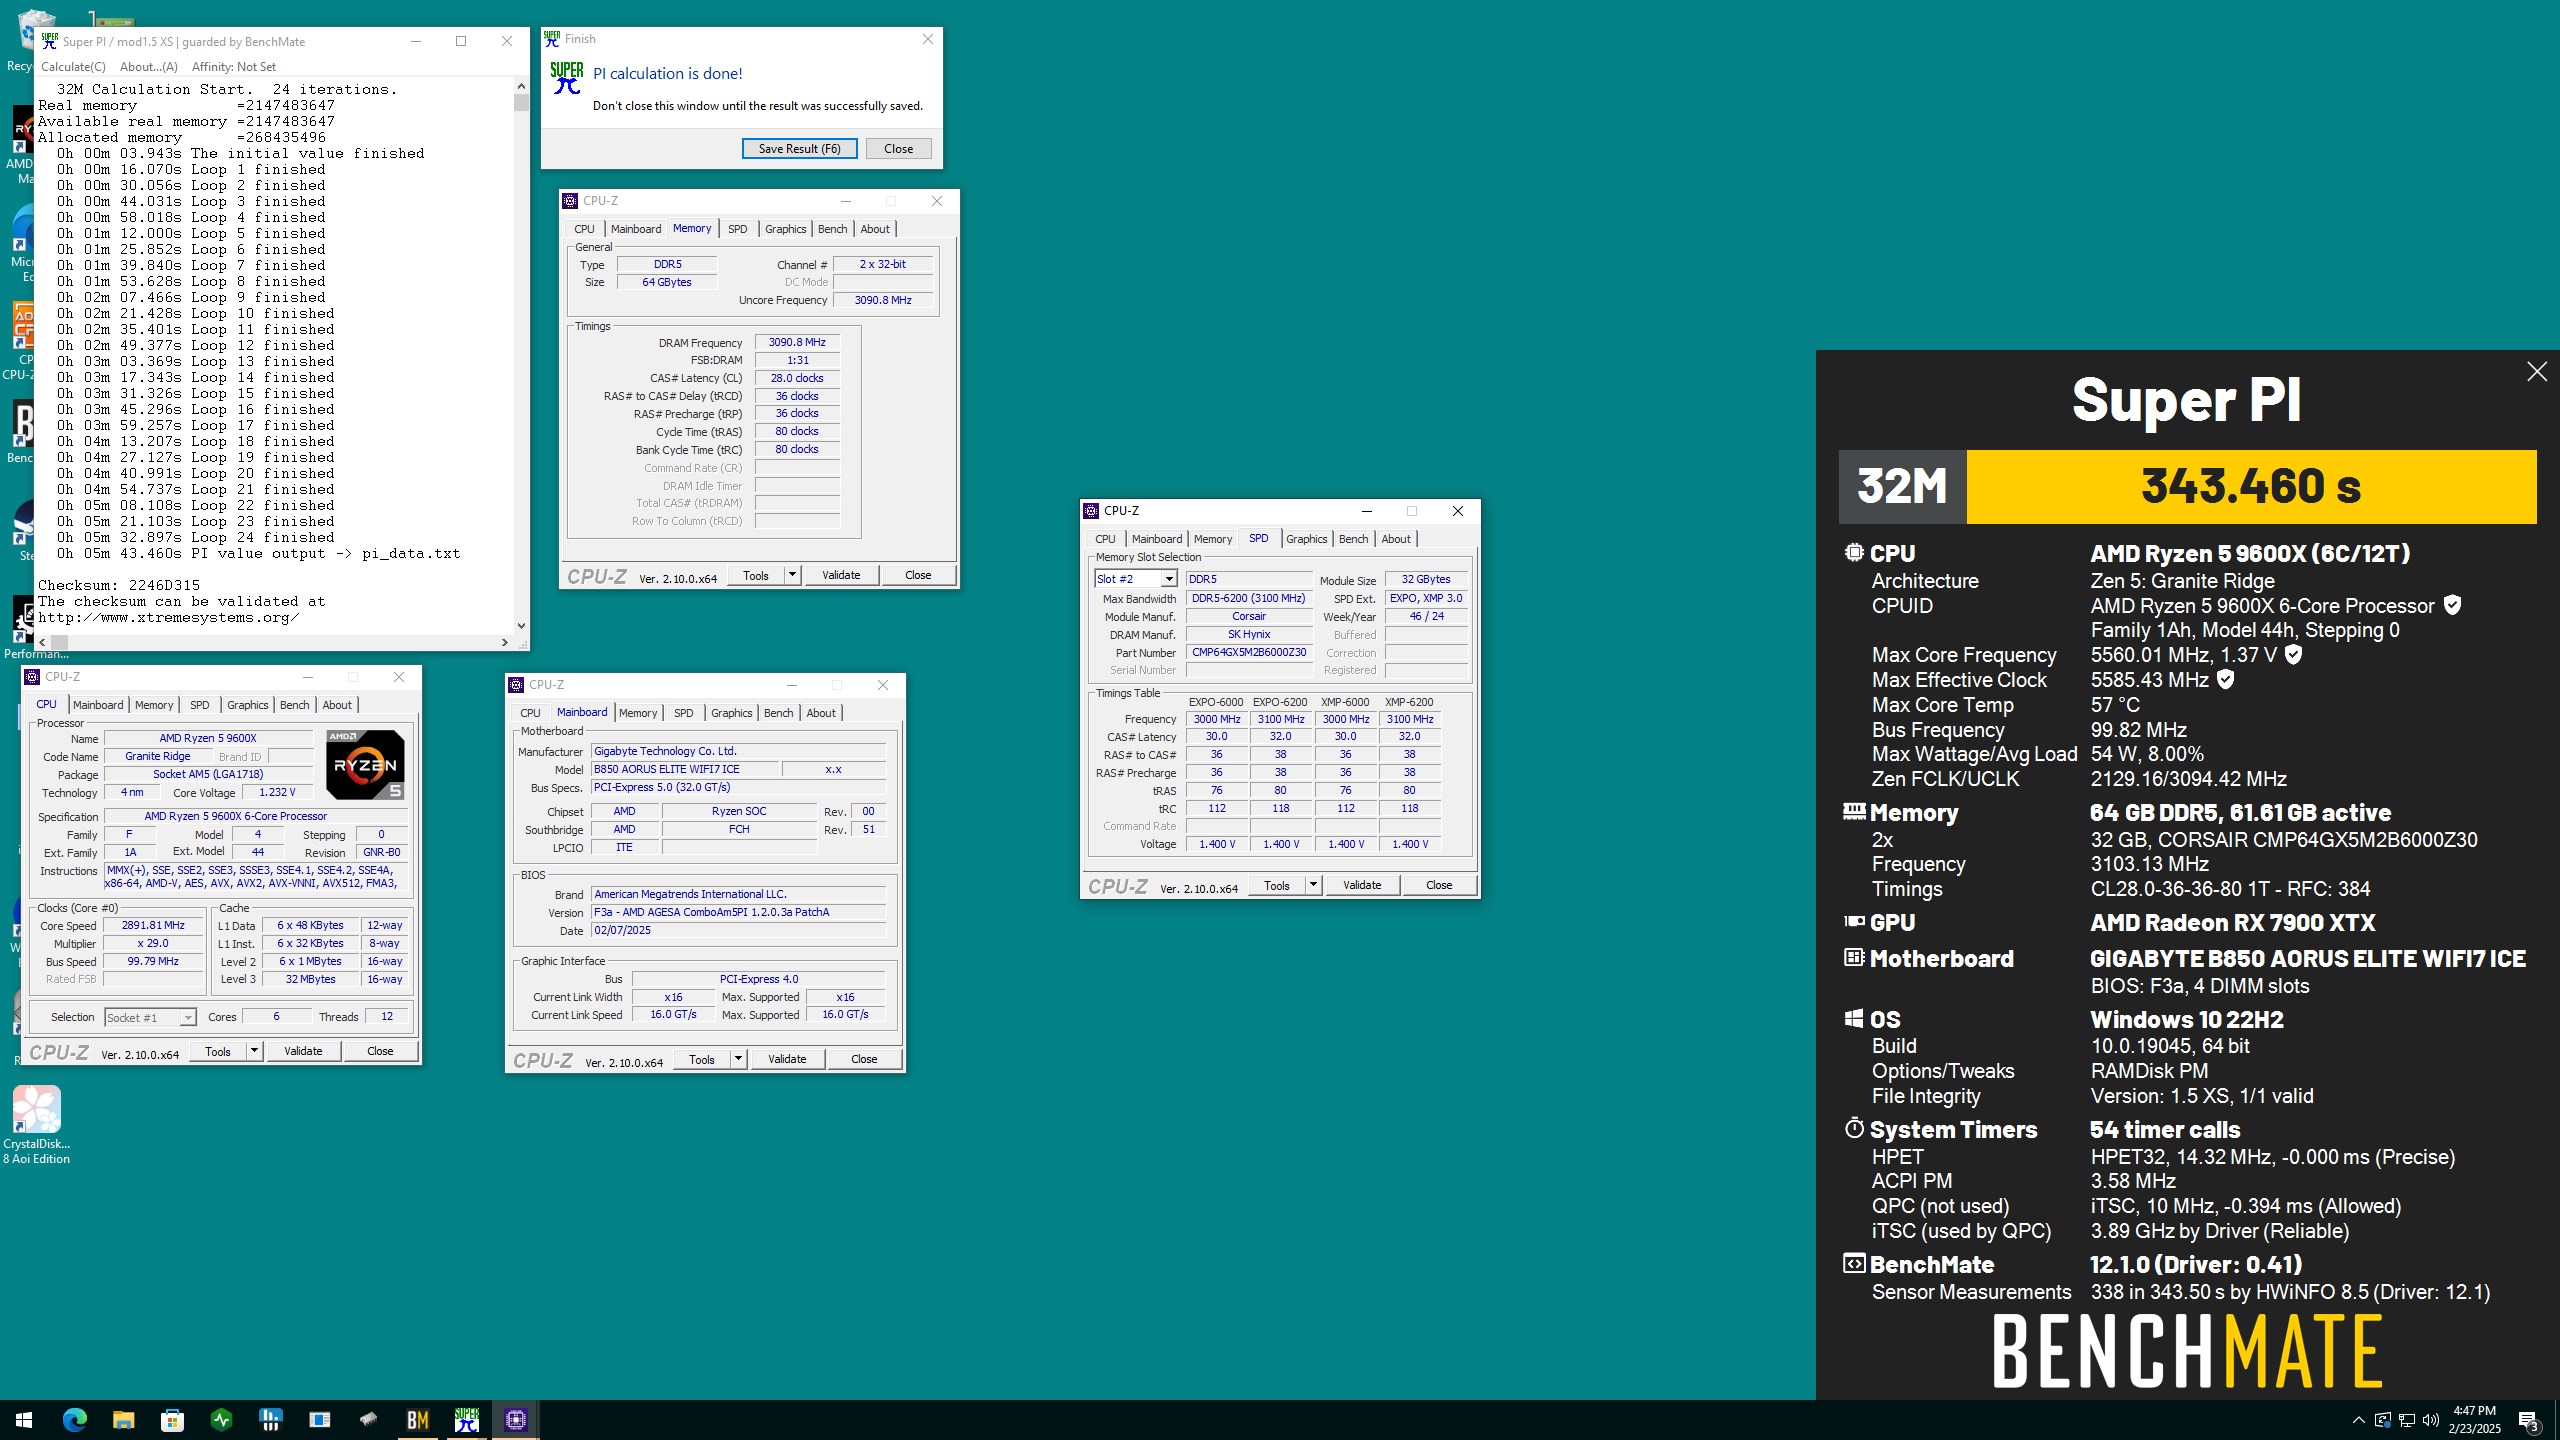Open File Explorer from the taskbar
2560x1440 pixels.
(123, 1419)
